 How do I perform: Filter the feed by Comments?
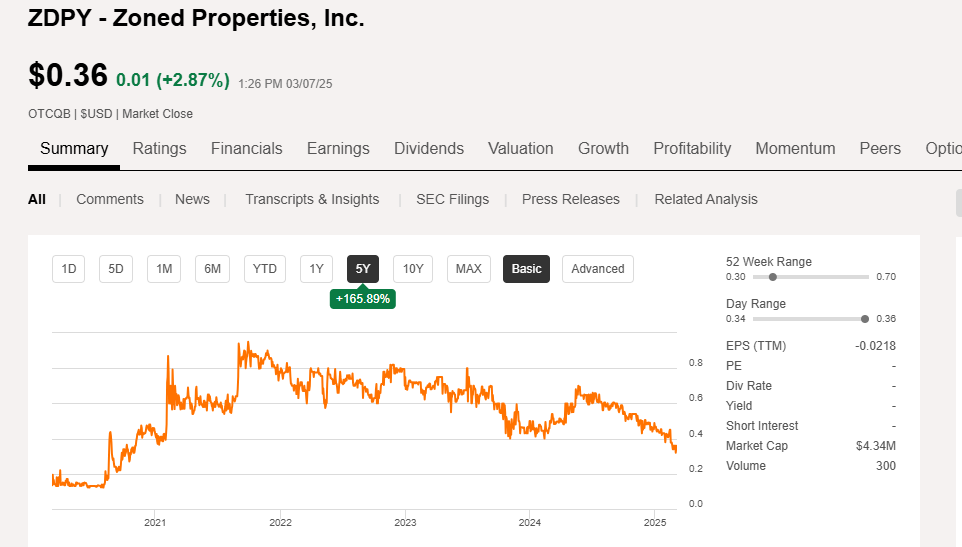click(110, 199)
